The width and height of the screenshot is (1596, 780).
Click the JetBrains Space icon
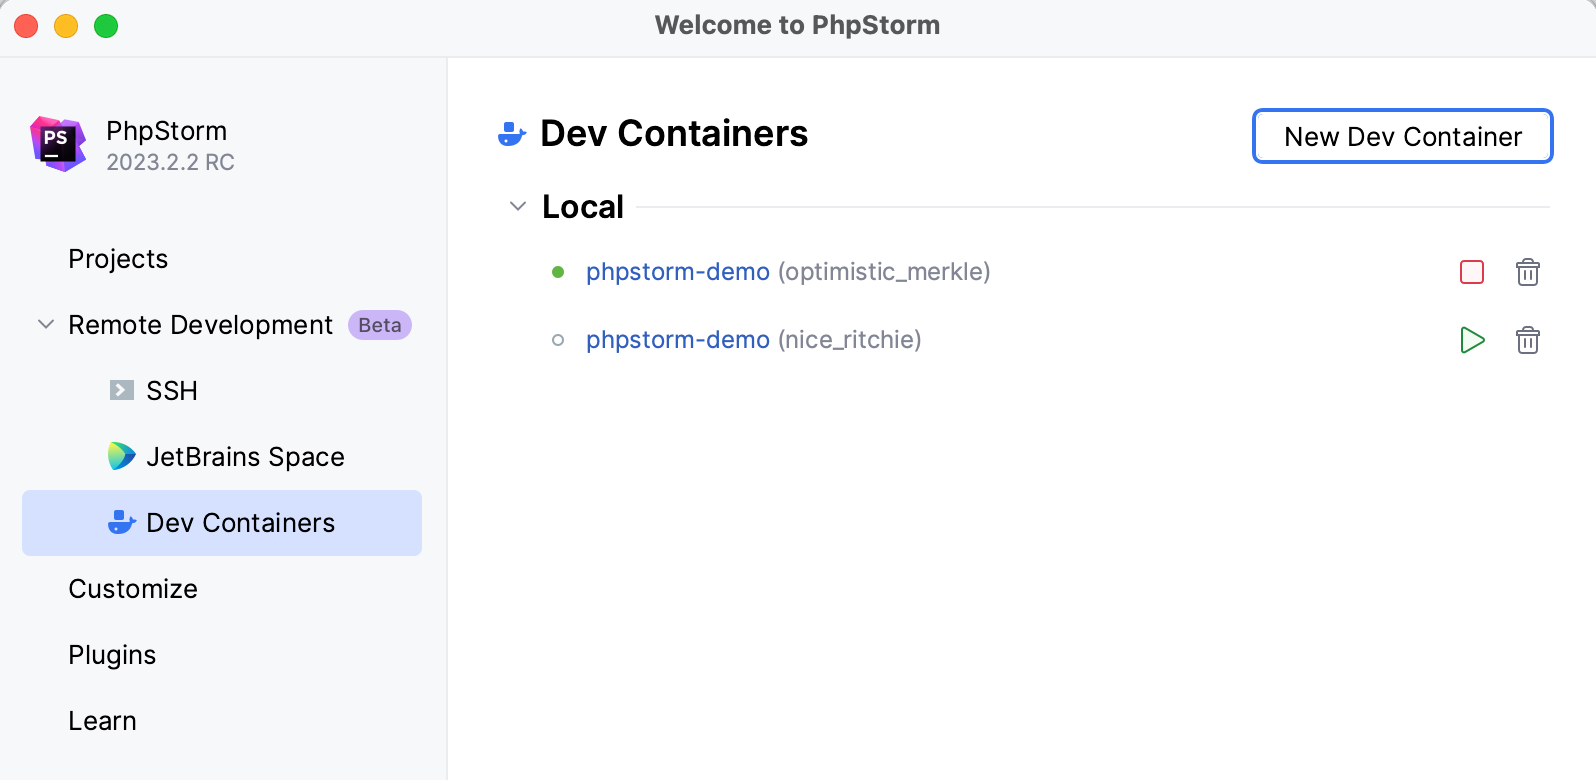coord(122,456)
